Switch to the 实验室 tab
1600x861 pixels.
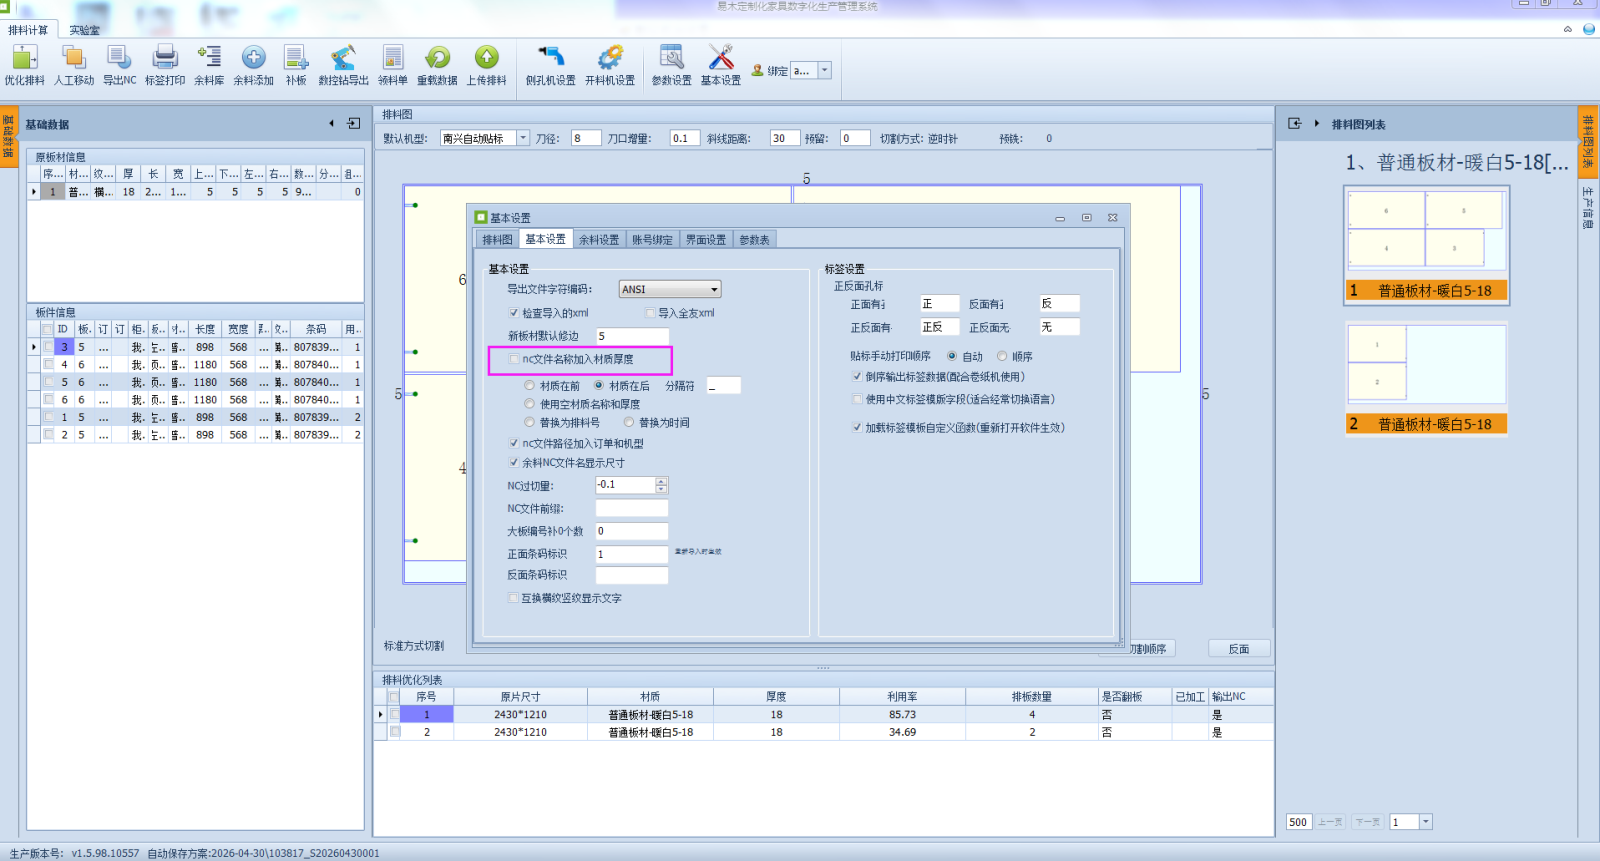[84, 30]
